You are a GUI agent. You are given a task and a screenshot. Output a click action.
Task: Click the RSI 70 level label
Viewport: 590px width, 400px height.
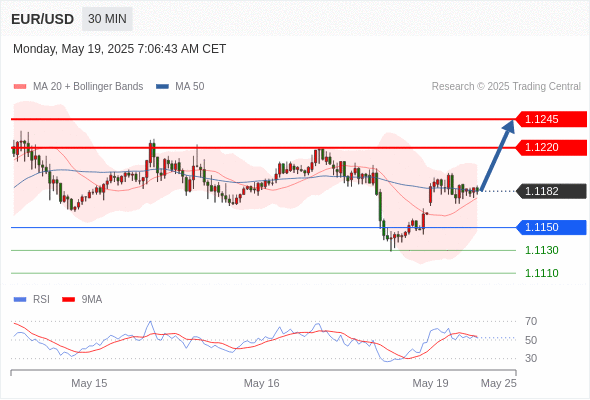coord(531,321)
